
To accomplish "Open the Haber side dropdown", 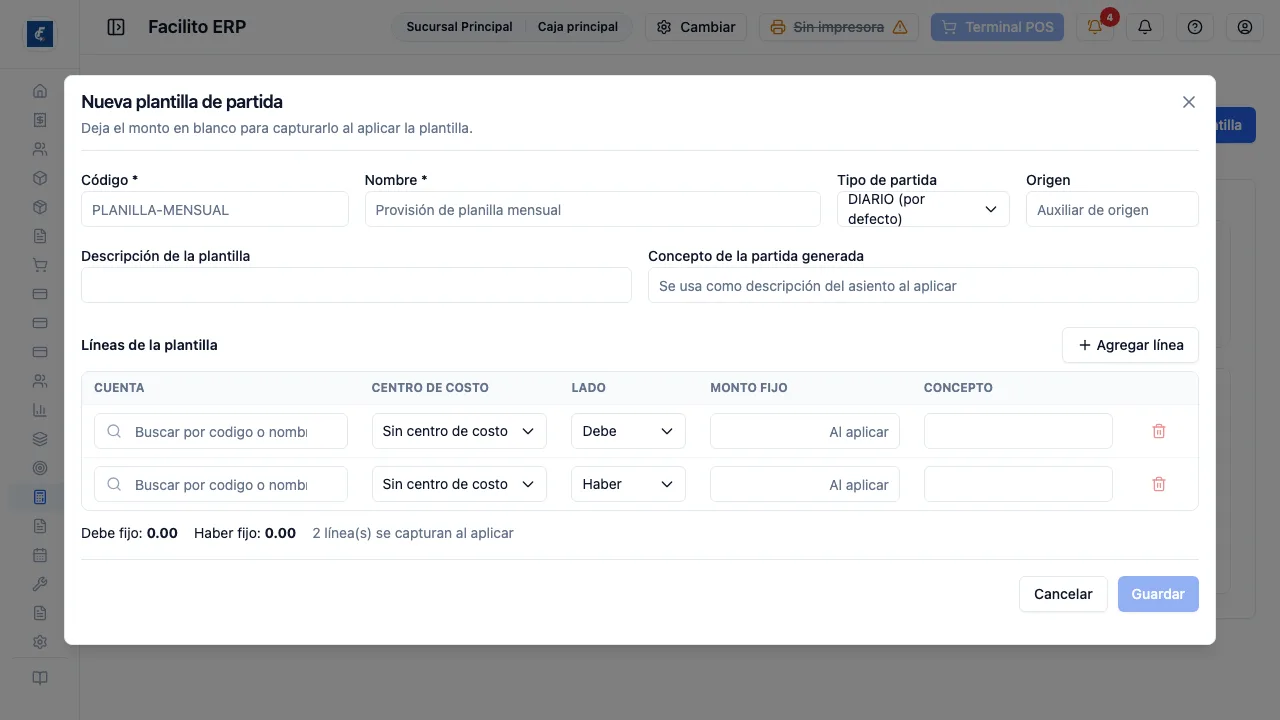I will pyautogui.click(x=628, y=484).
